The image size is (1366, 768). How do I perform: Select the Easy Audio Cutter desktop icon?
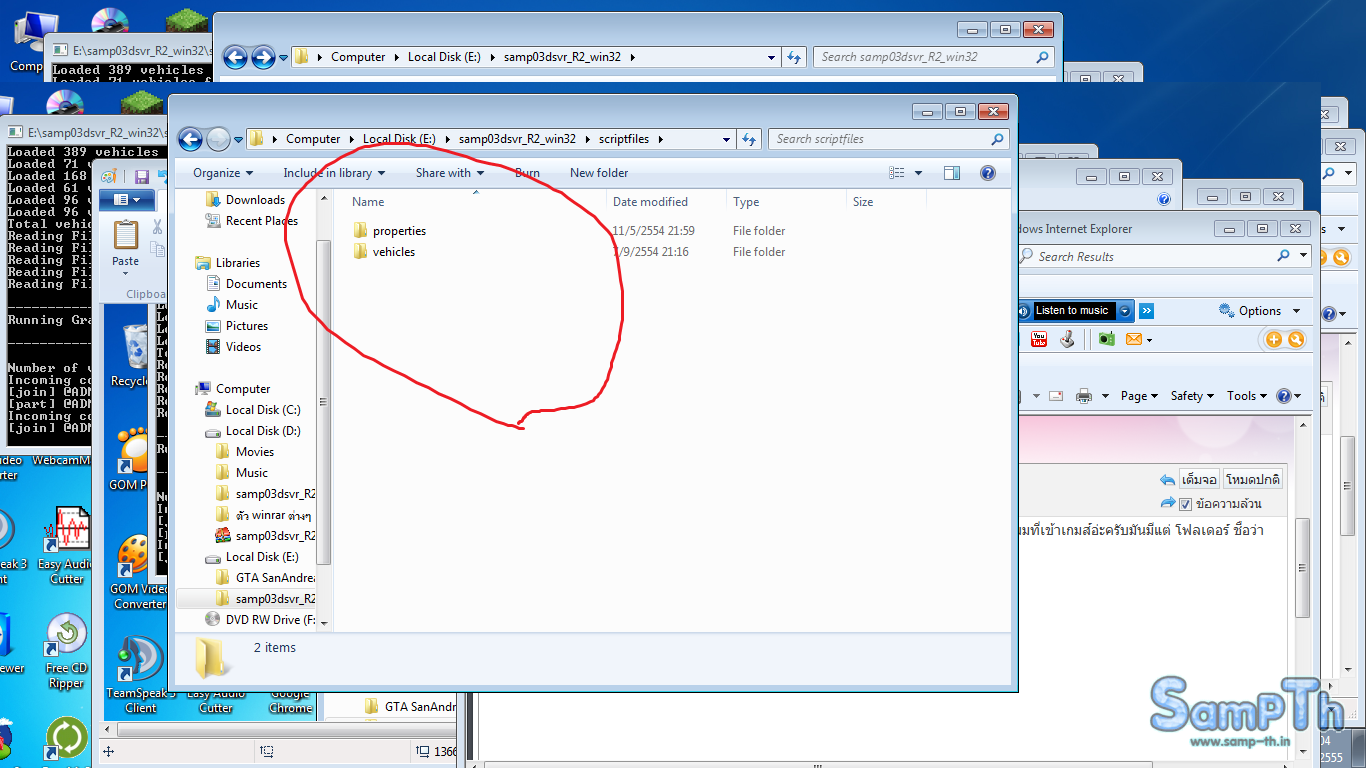tap(67, 546)
